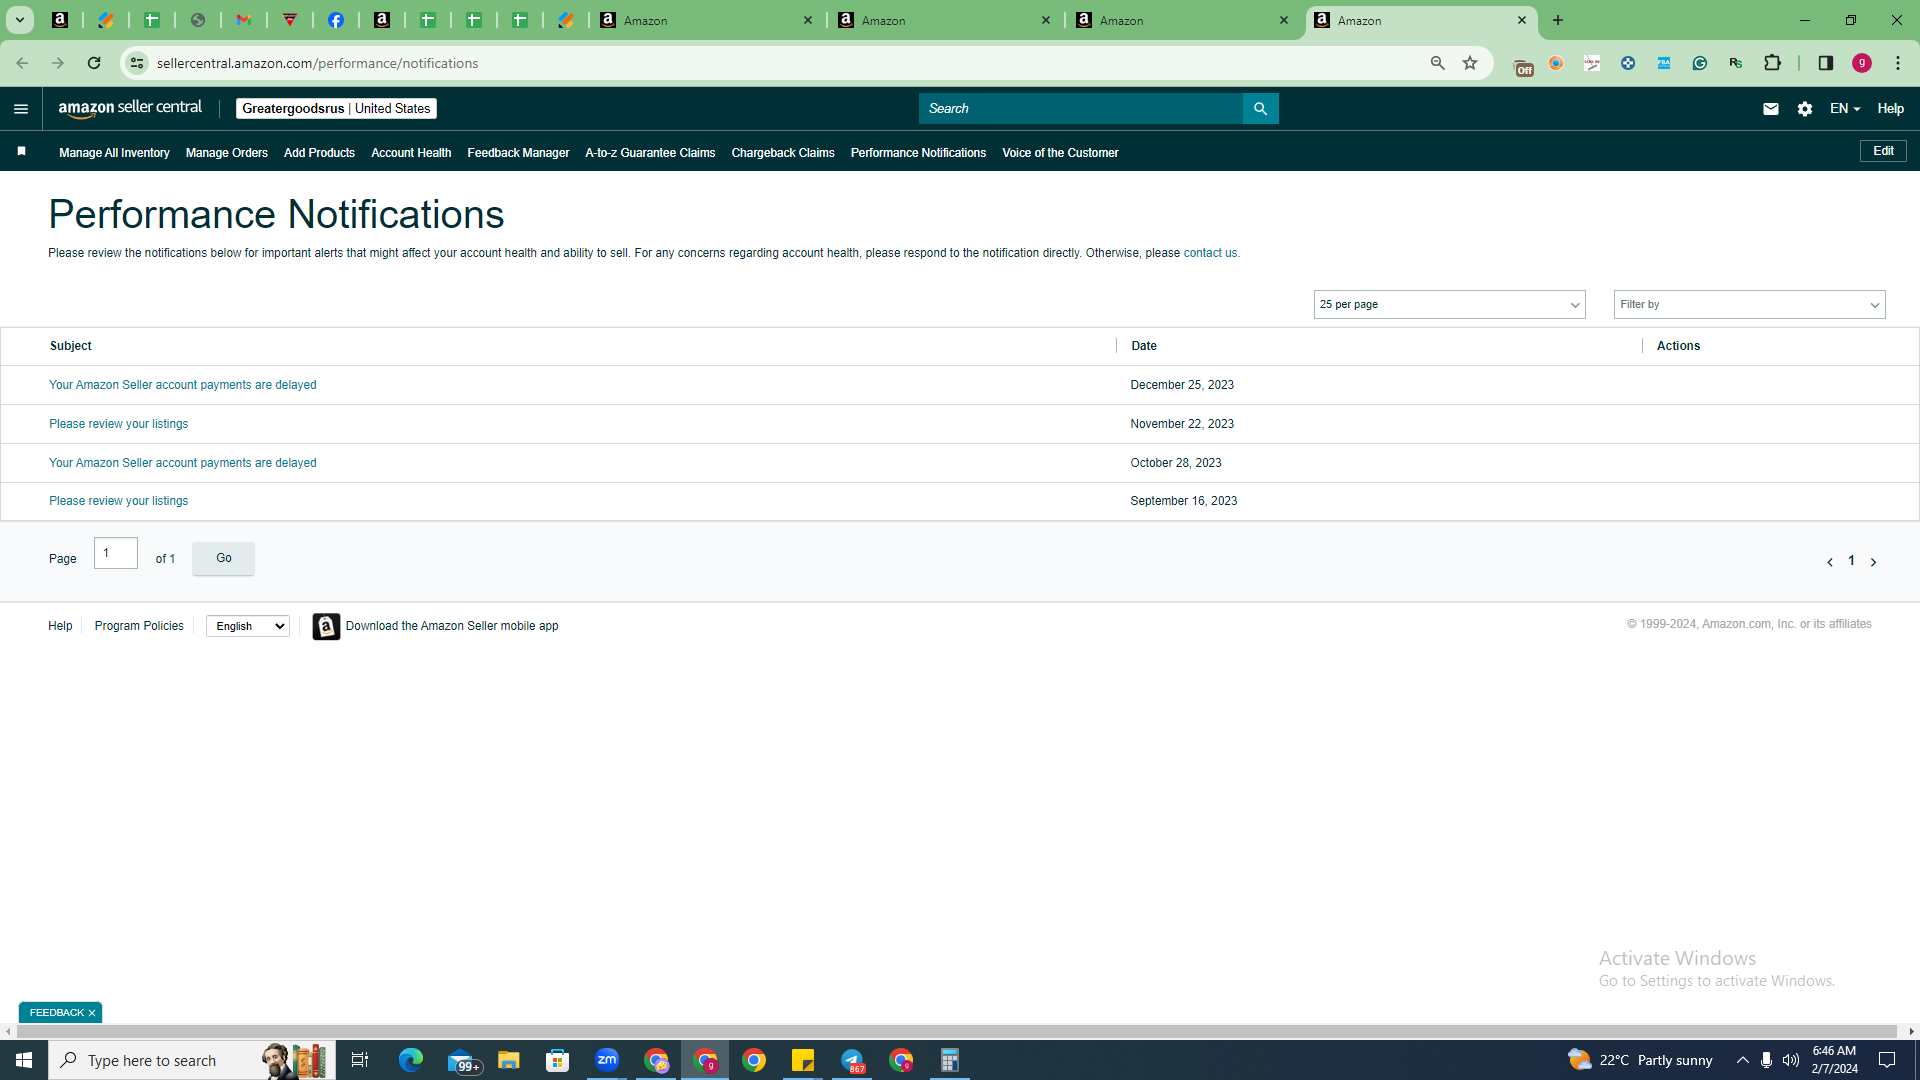Expand the EN language selector
The width and height of the screenshot is (1920, 1080).
(x=1845, y=109)
